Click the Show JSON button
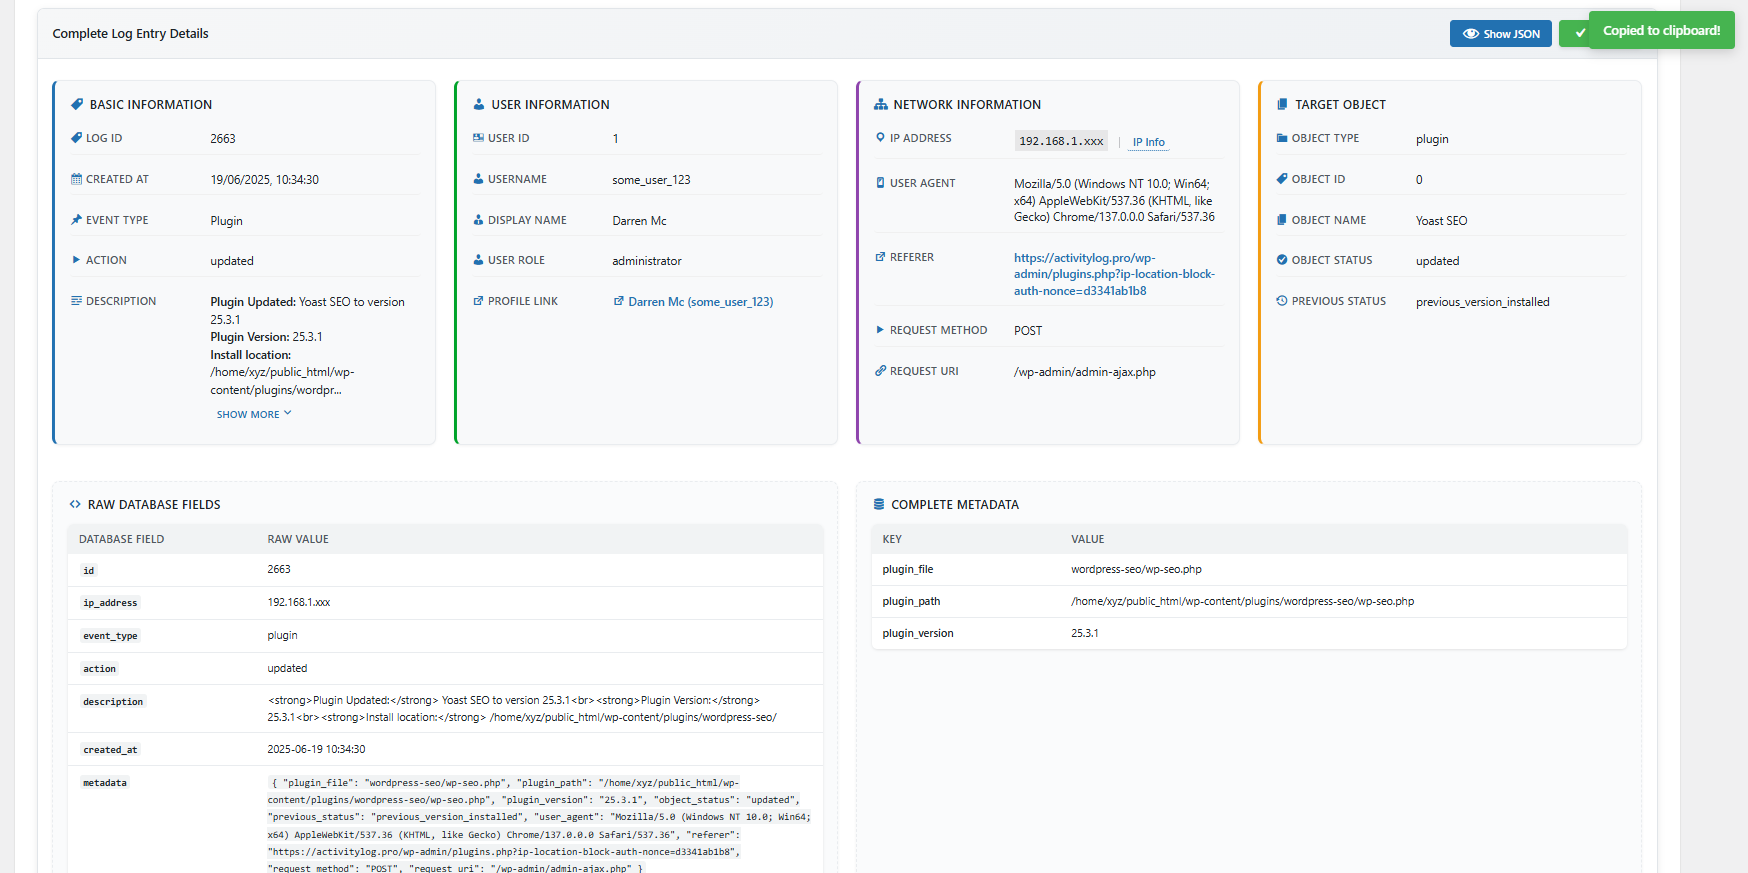Image resolution: width=1748 pixels, height=873 pixels. (1500, 34)
